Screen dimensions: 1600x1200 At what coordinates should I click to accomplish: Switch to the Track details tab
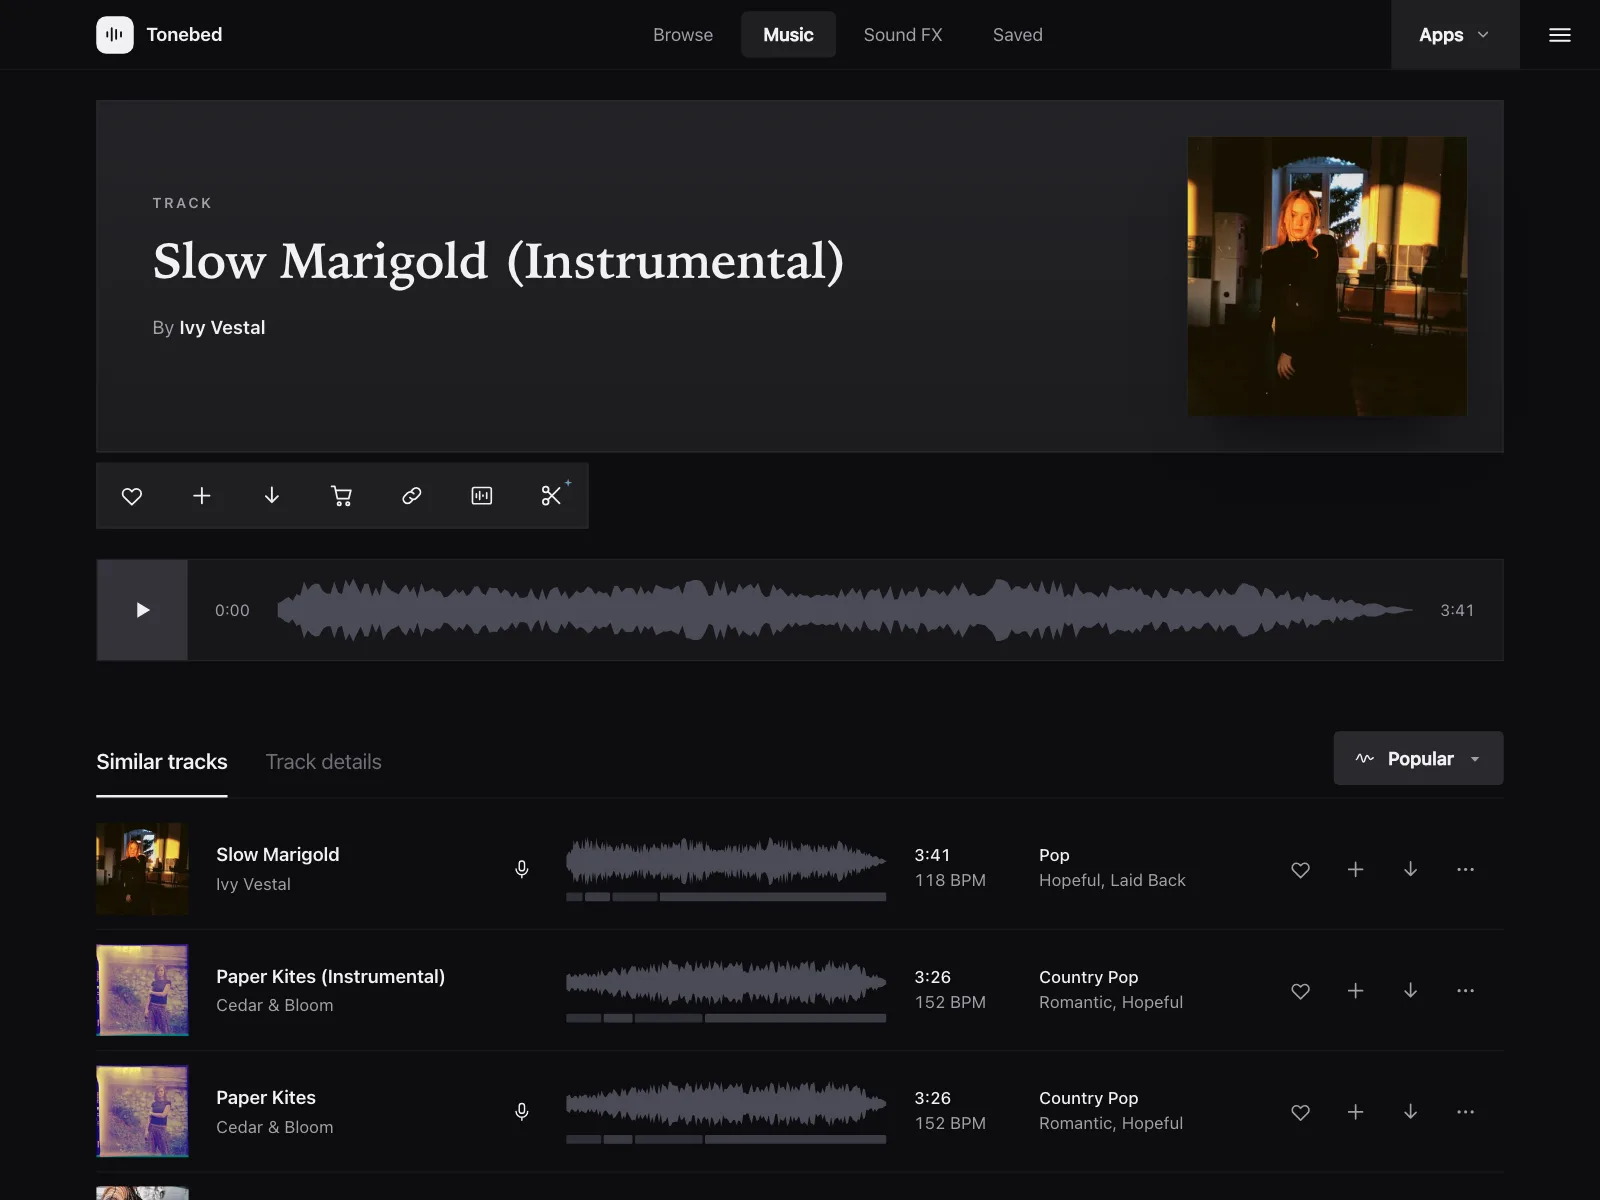point(324,762)
